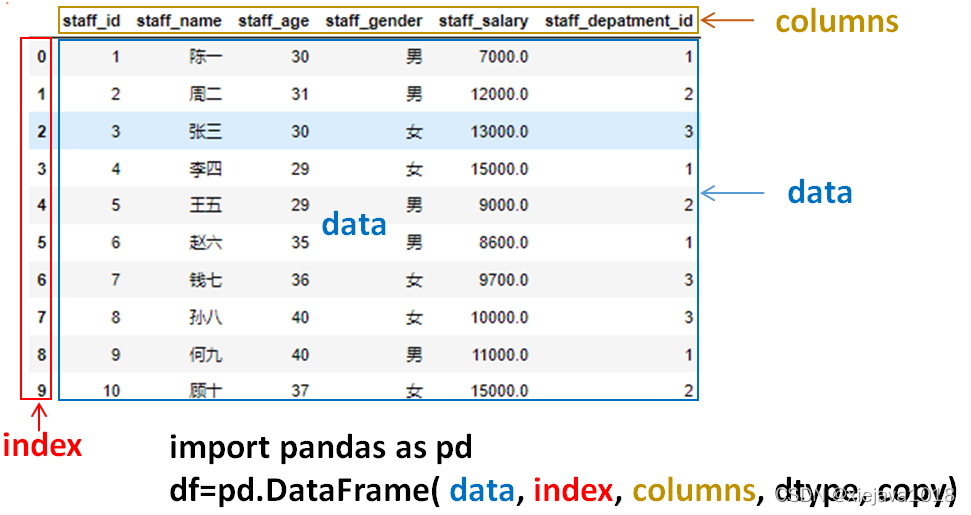Click the staff_id column header

(91, 21)
